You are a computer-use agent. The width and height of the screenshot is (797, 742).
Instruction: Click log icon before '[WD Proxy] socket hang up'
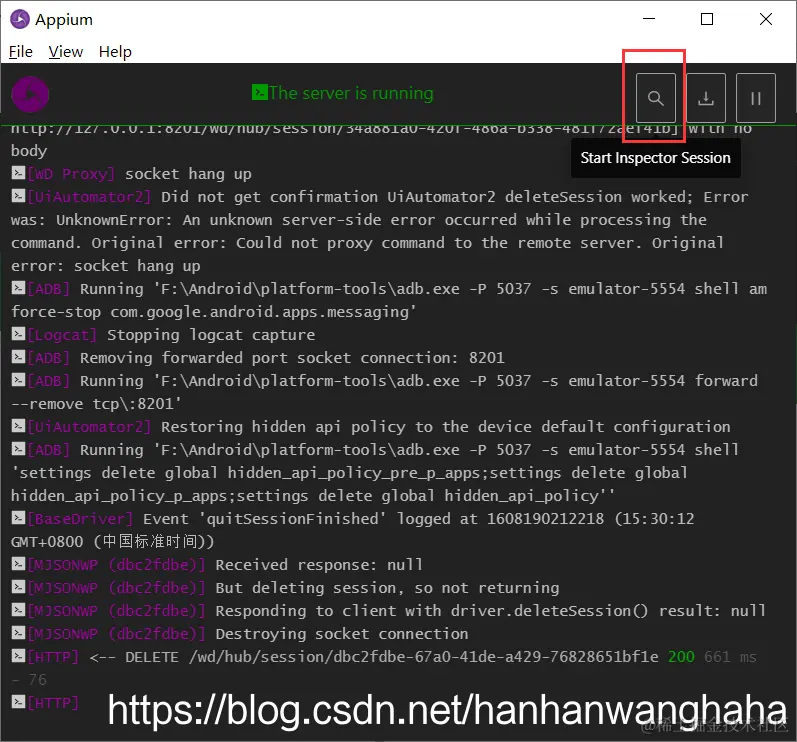click(x=18, y=173)
